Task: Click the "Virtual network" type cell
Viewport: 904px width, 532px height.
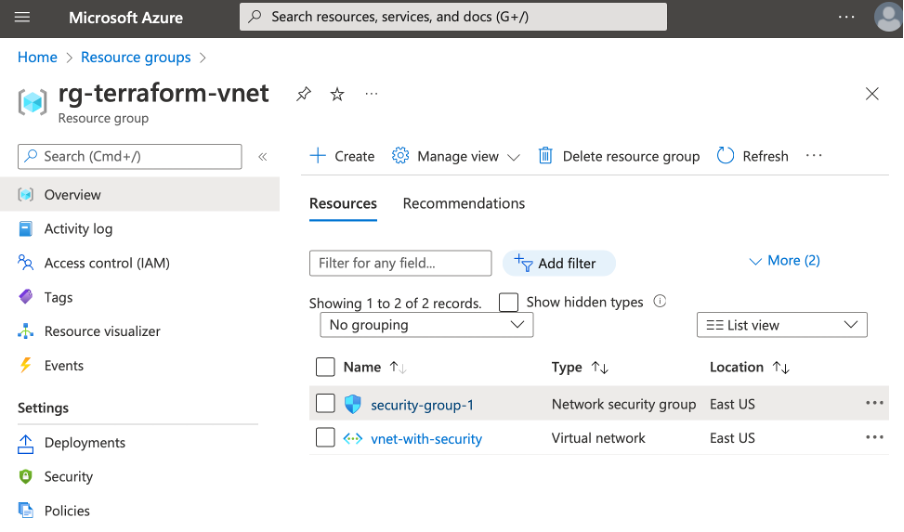Action: 598,438
